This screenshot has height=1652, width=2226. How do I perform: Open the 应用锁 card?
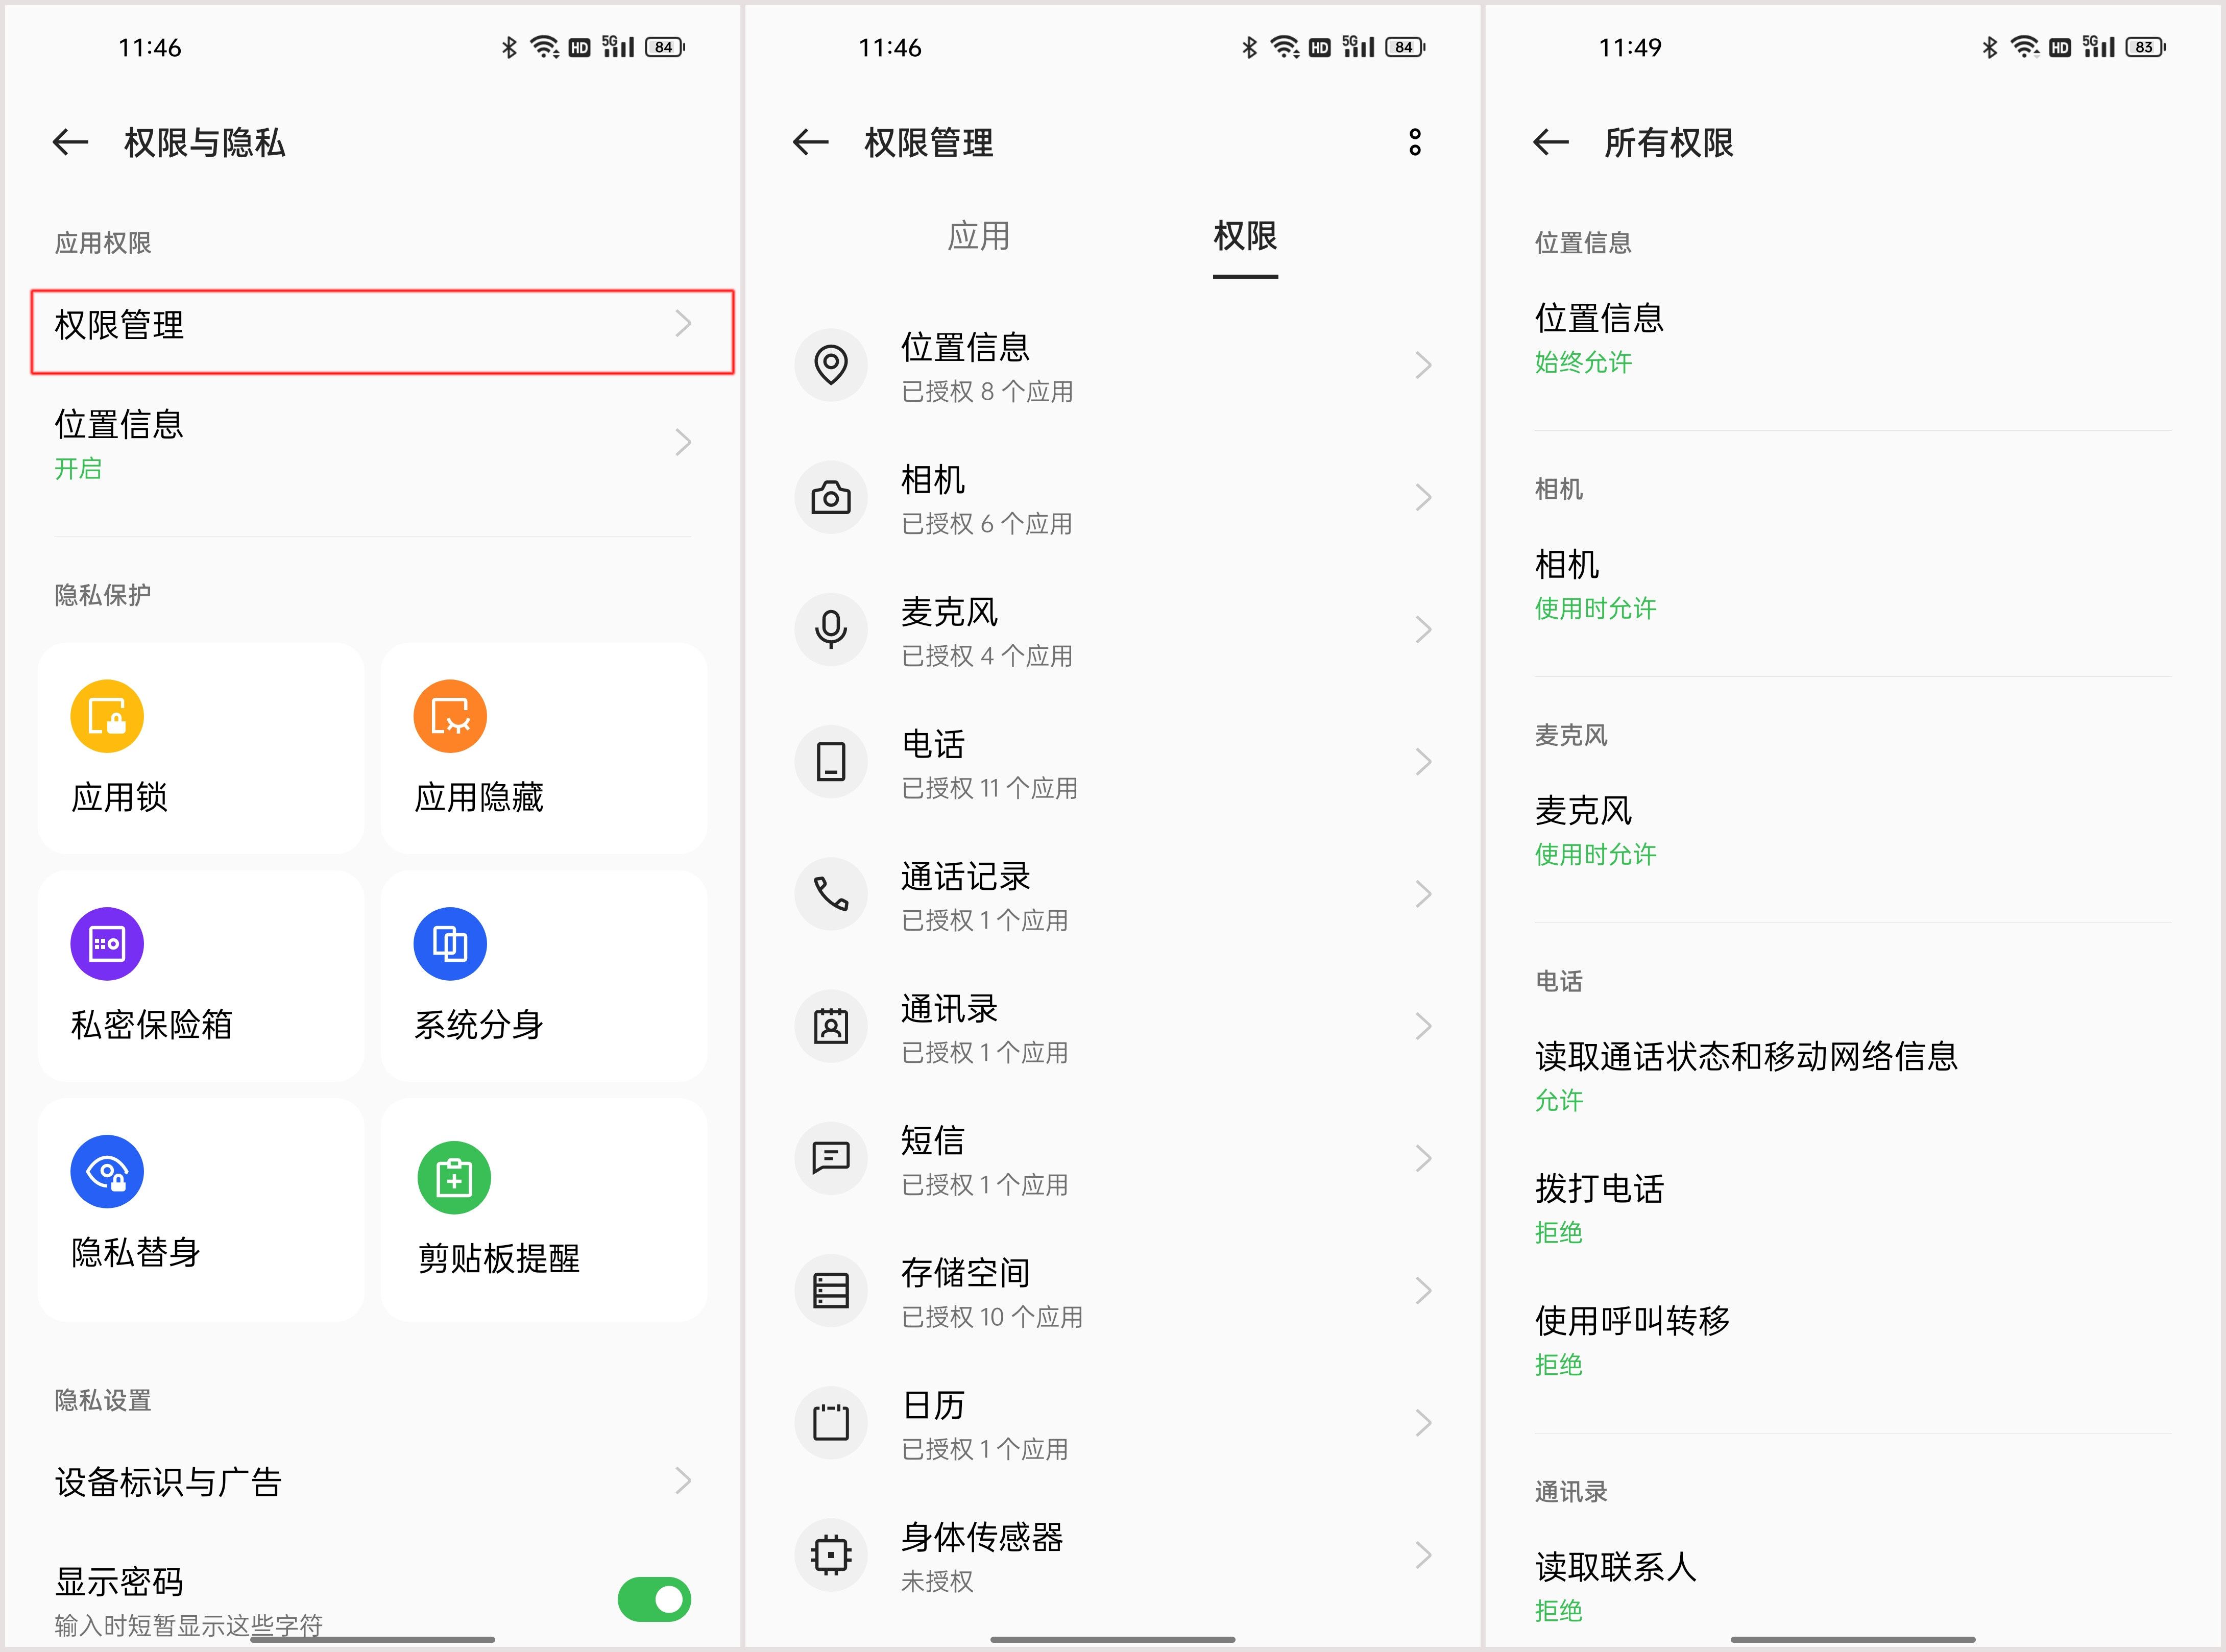pyautogui.click(x=201, y=748)
